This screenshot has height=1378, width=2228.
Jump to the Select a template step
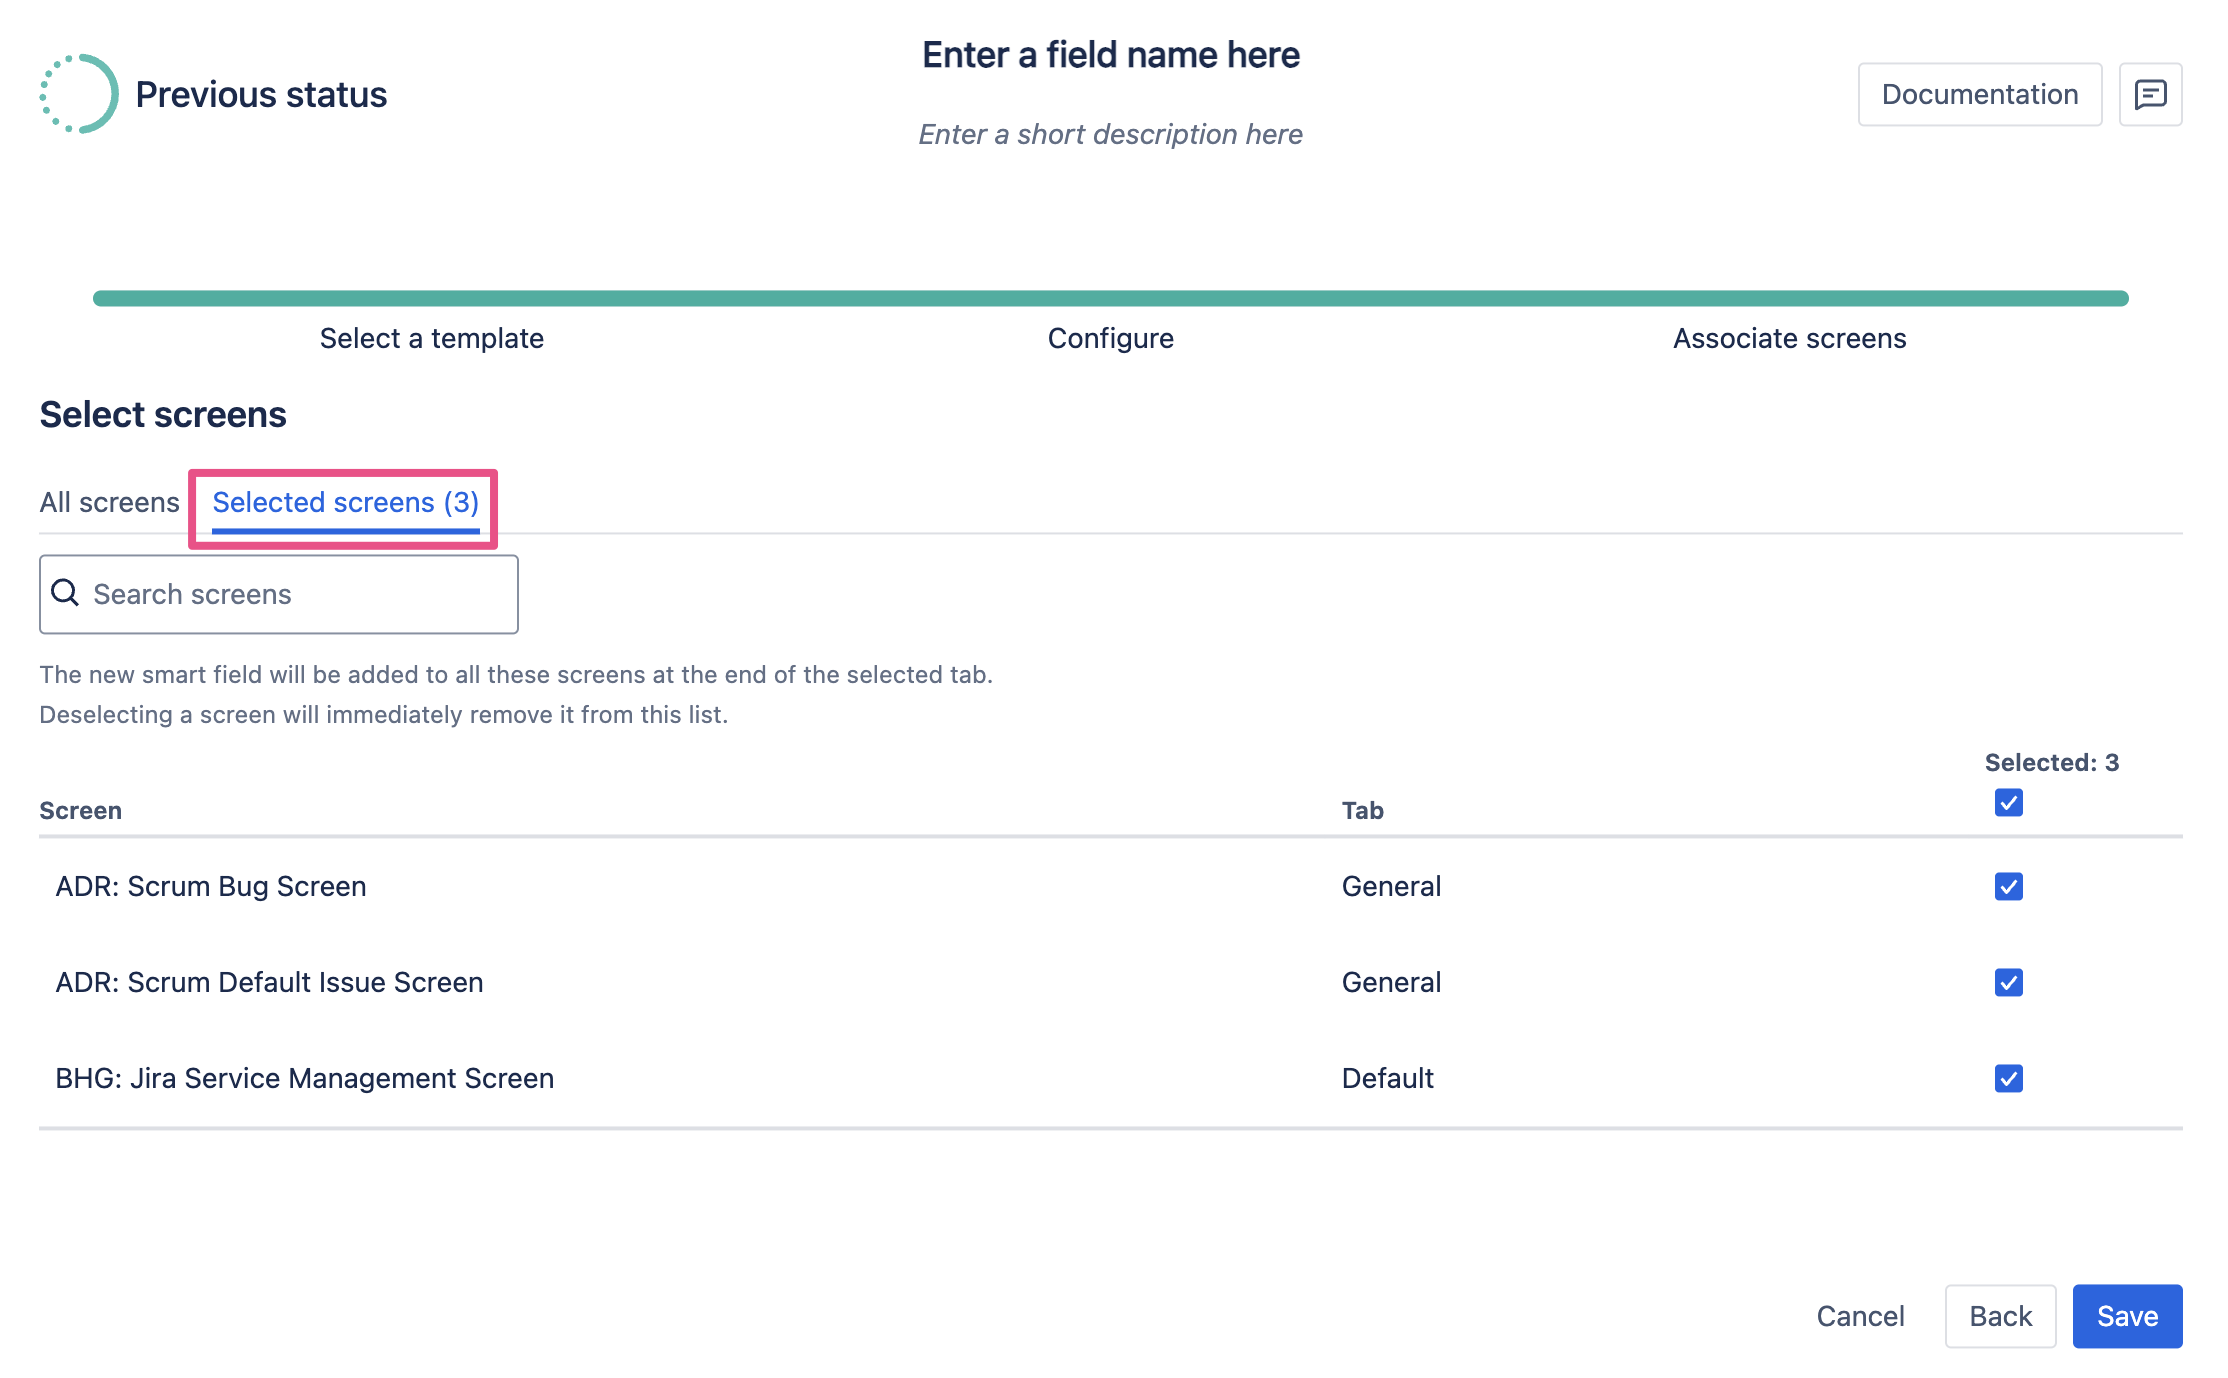(x=431, y=338)
